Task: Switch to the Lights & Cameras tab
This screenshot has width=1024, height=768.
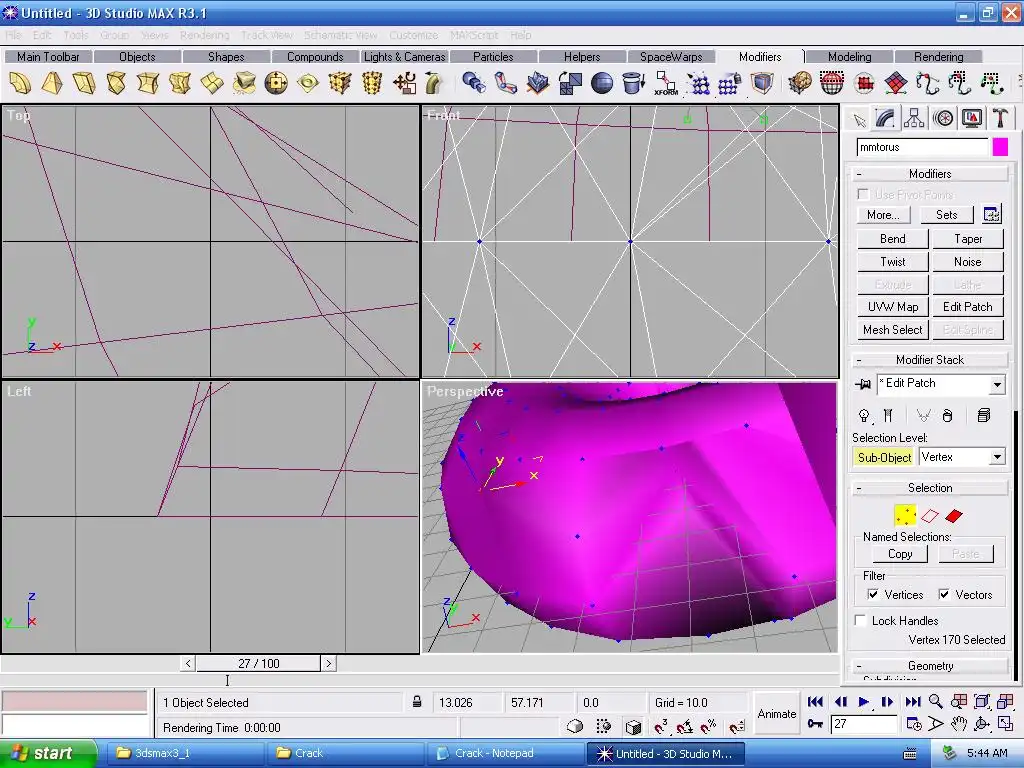Action: point(404,57)
